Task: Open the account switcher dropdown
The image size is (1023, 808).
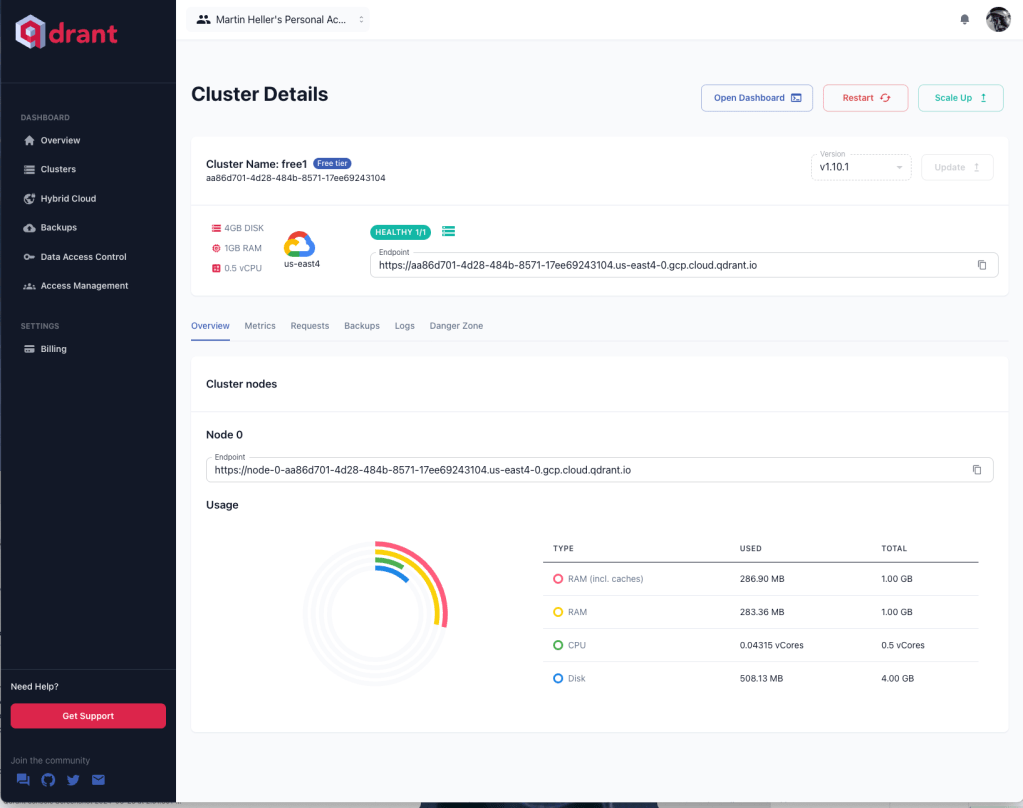Action: pos(278,20)
